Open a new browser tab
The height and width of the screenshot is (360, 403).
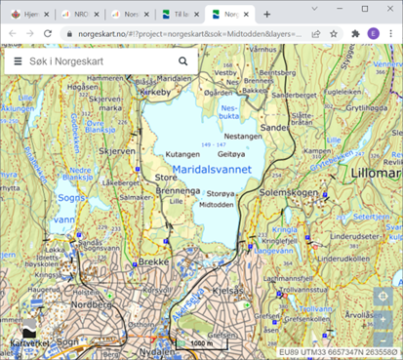click(x=267, y=14)
